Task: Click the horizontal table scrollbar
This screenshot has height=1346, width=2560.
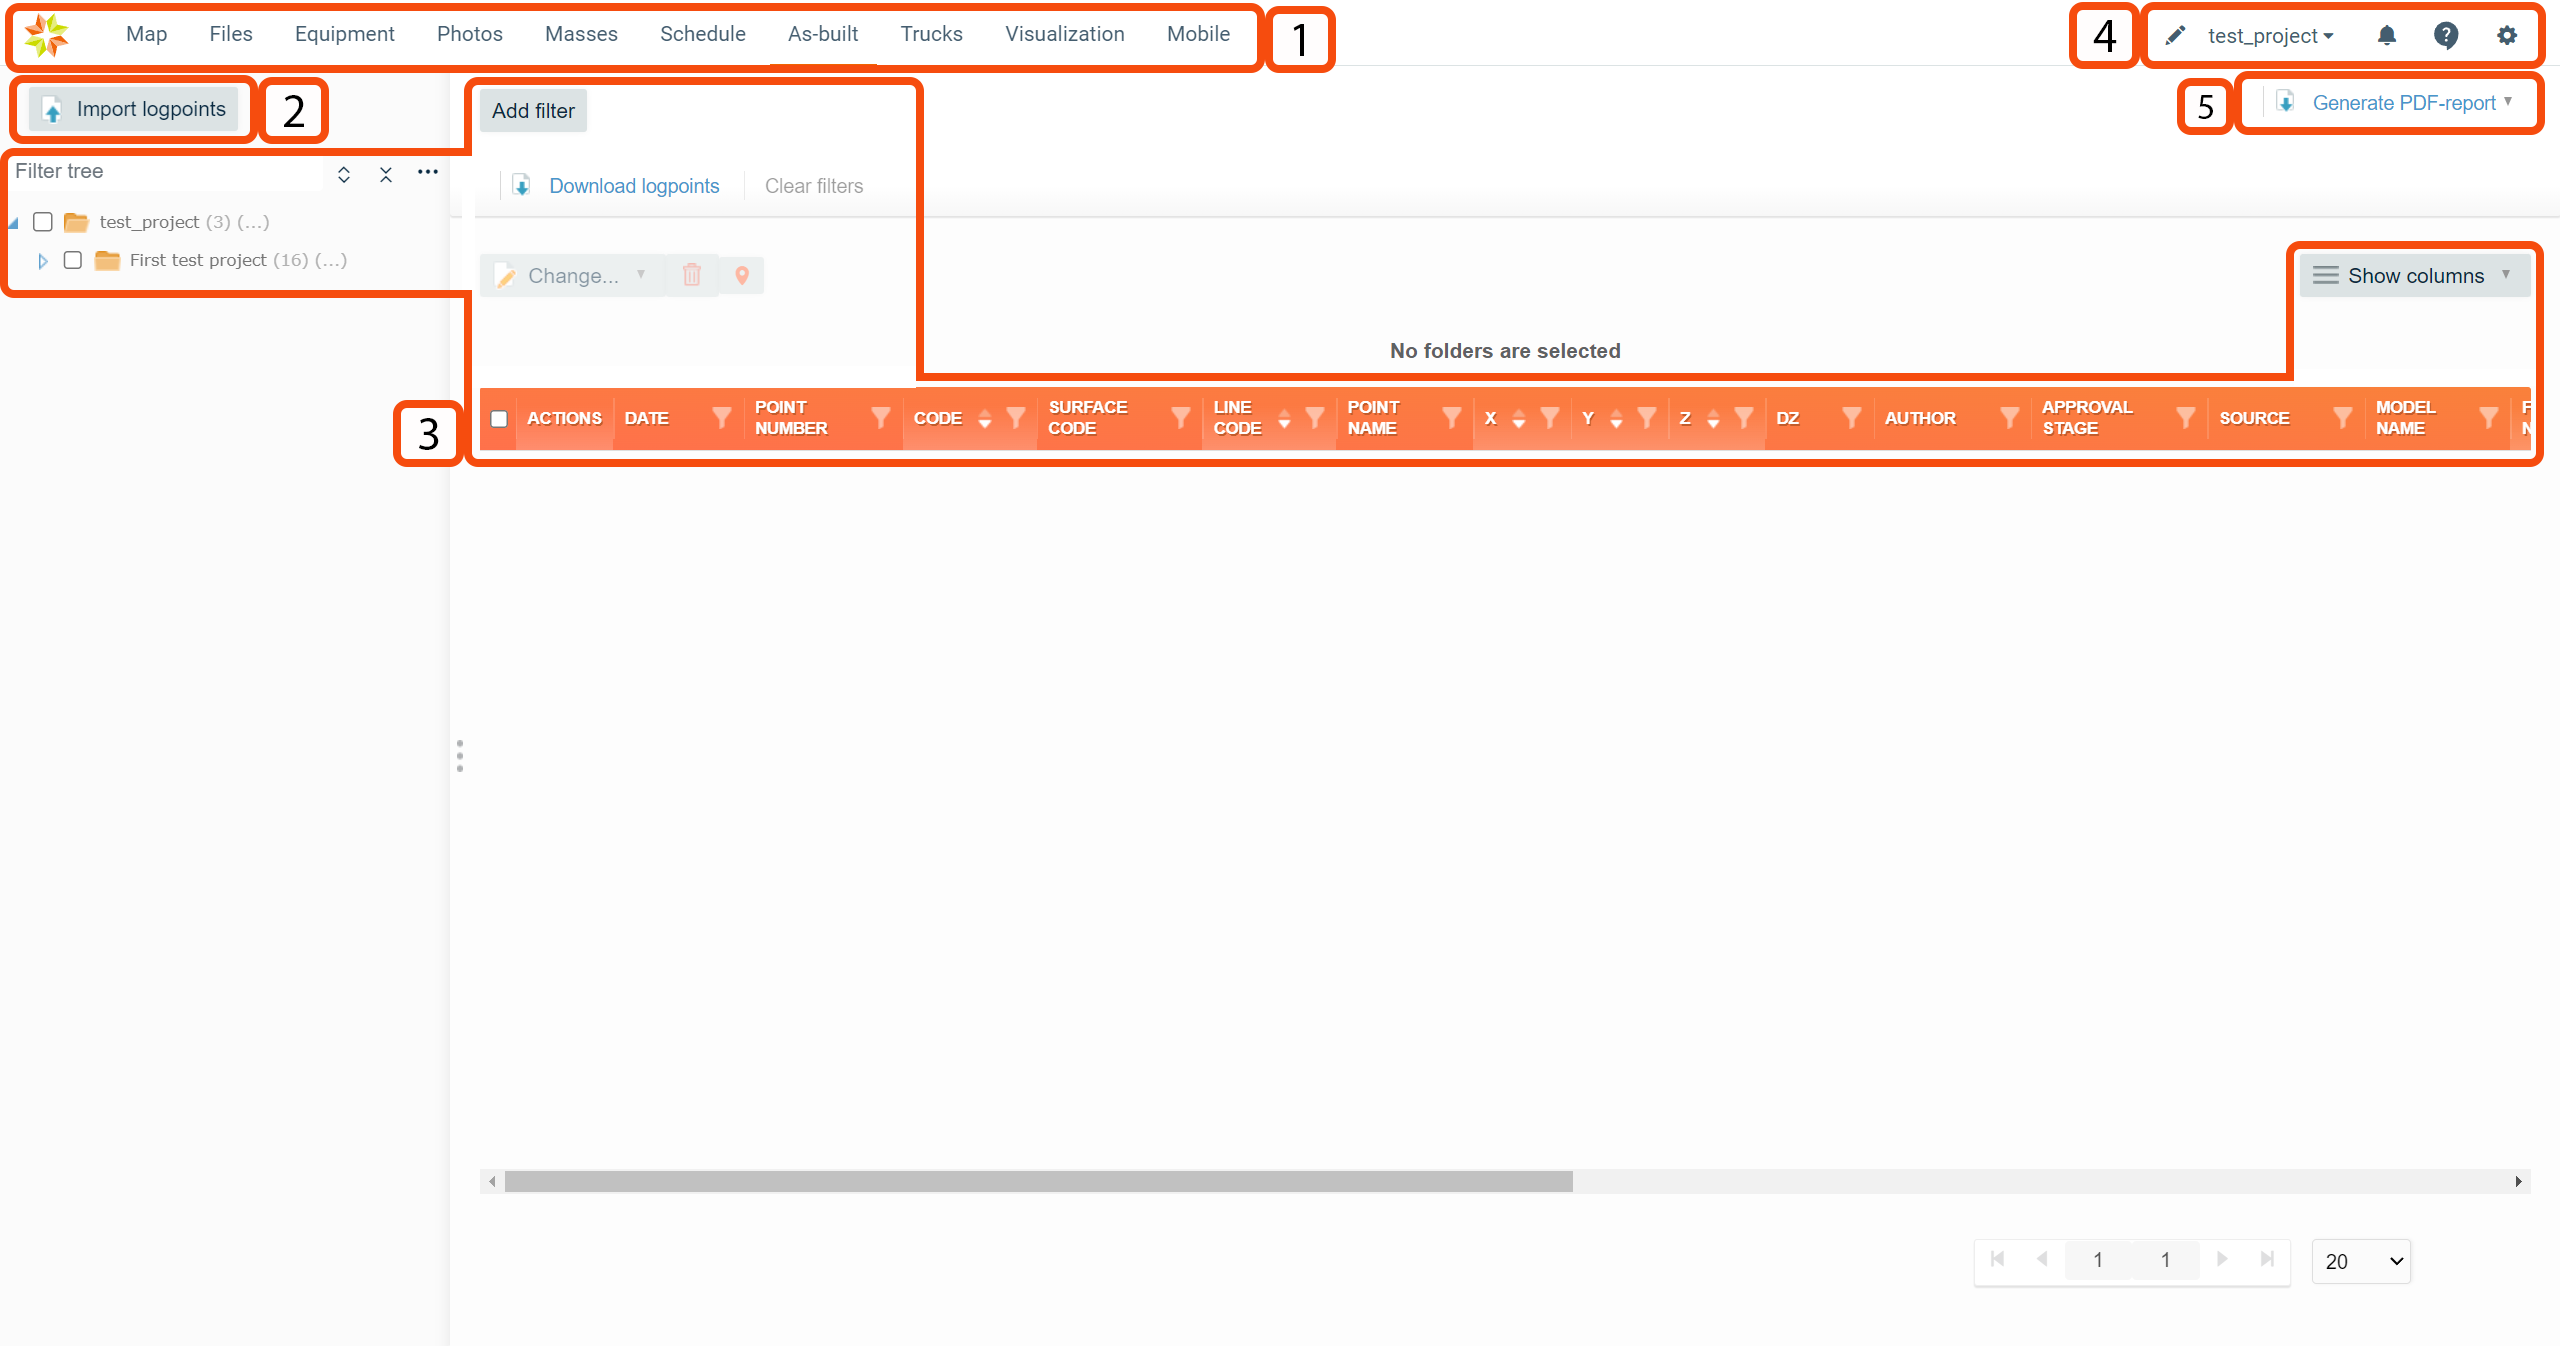Action: (x=1038, y=1181)
